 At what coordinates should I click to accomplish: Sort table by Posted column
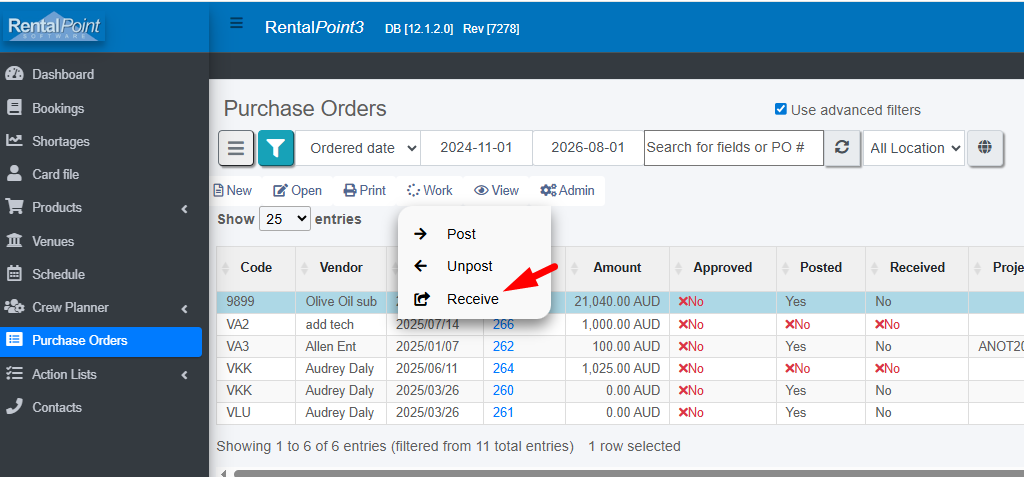click(x=821, y=268)
